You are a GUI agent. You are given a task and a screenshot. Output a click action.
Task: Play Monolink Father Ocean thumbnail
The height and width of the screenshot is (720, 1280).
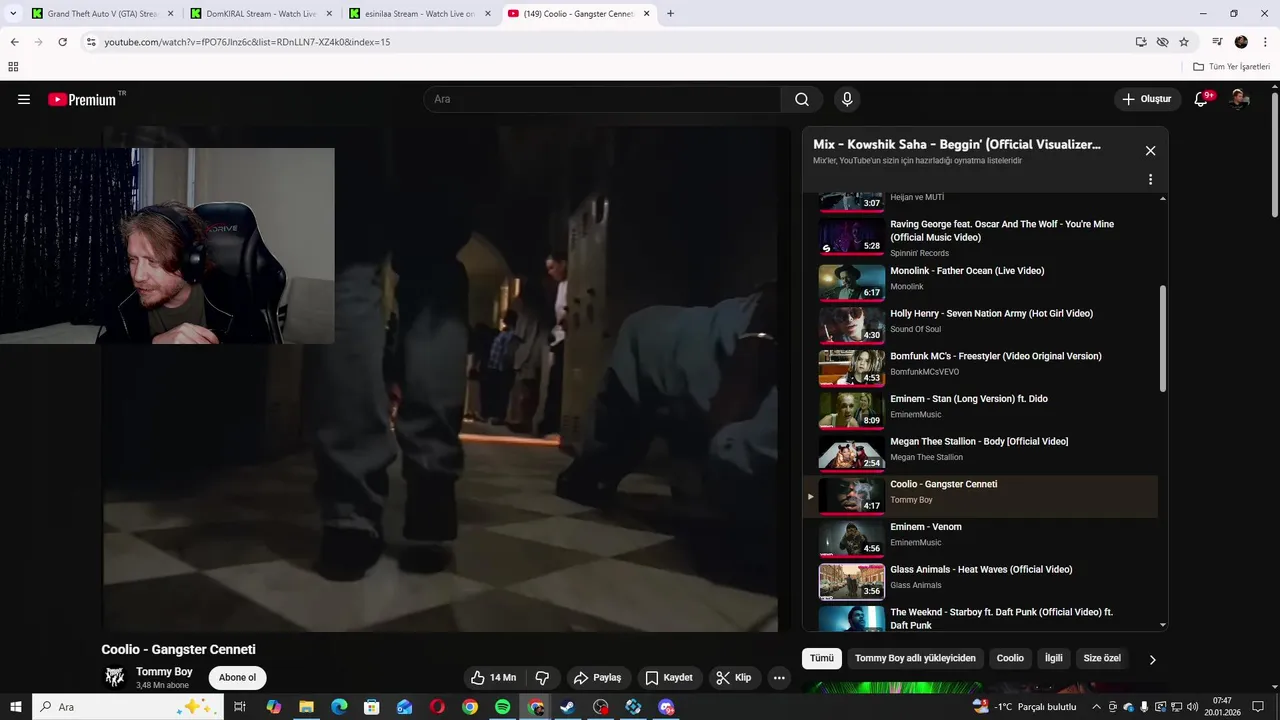coord(852,283)
